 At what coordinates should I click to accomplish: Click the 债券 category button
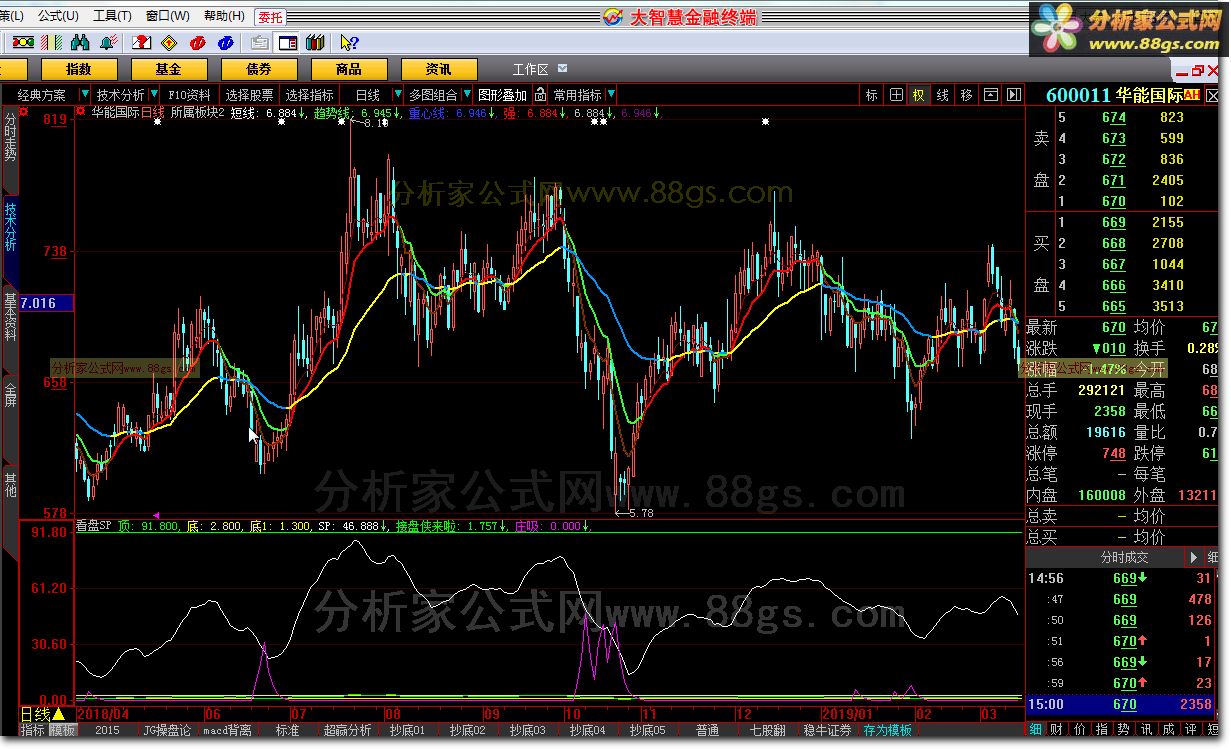(x=258, y=69)
